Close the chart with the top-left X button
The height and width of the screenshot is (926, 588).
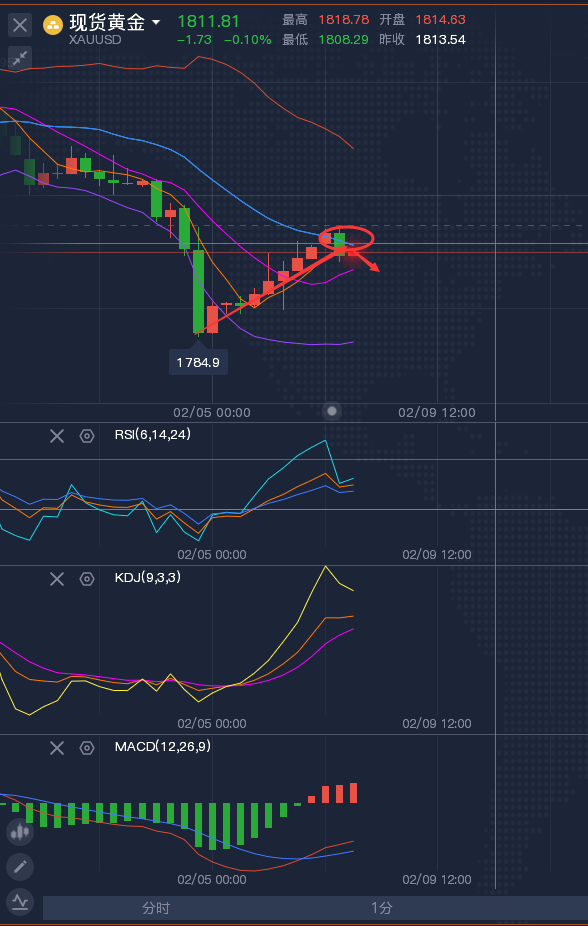pos(20,25)
